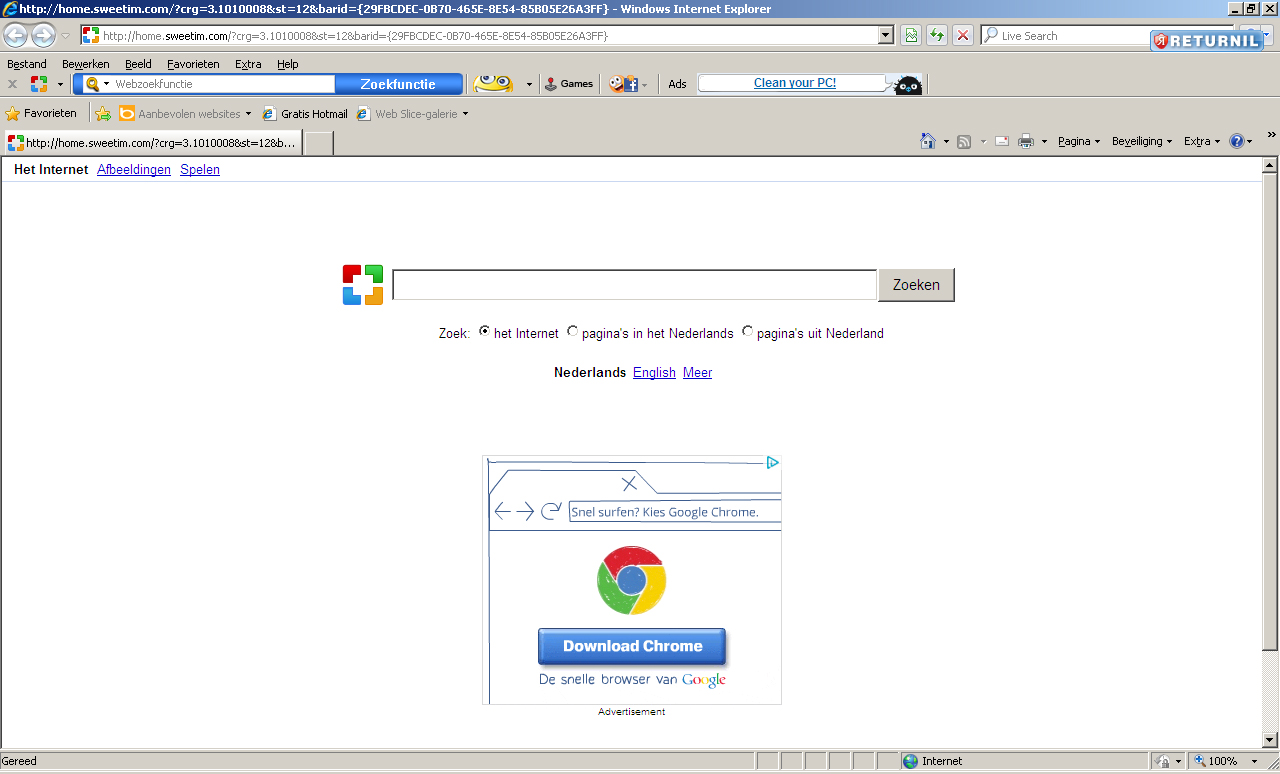Image resolution: width=1280 pixels, height=774 pixels.
Task: Expand the address bar URL dropdown
Action: [885, 36]
